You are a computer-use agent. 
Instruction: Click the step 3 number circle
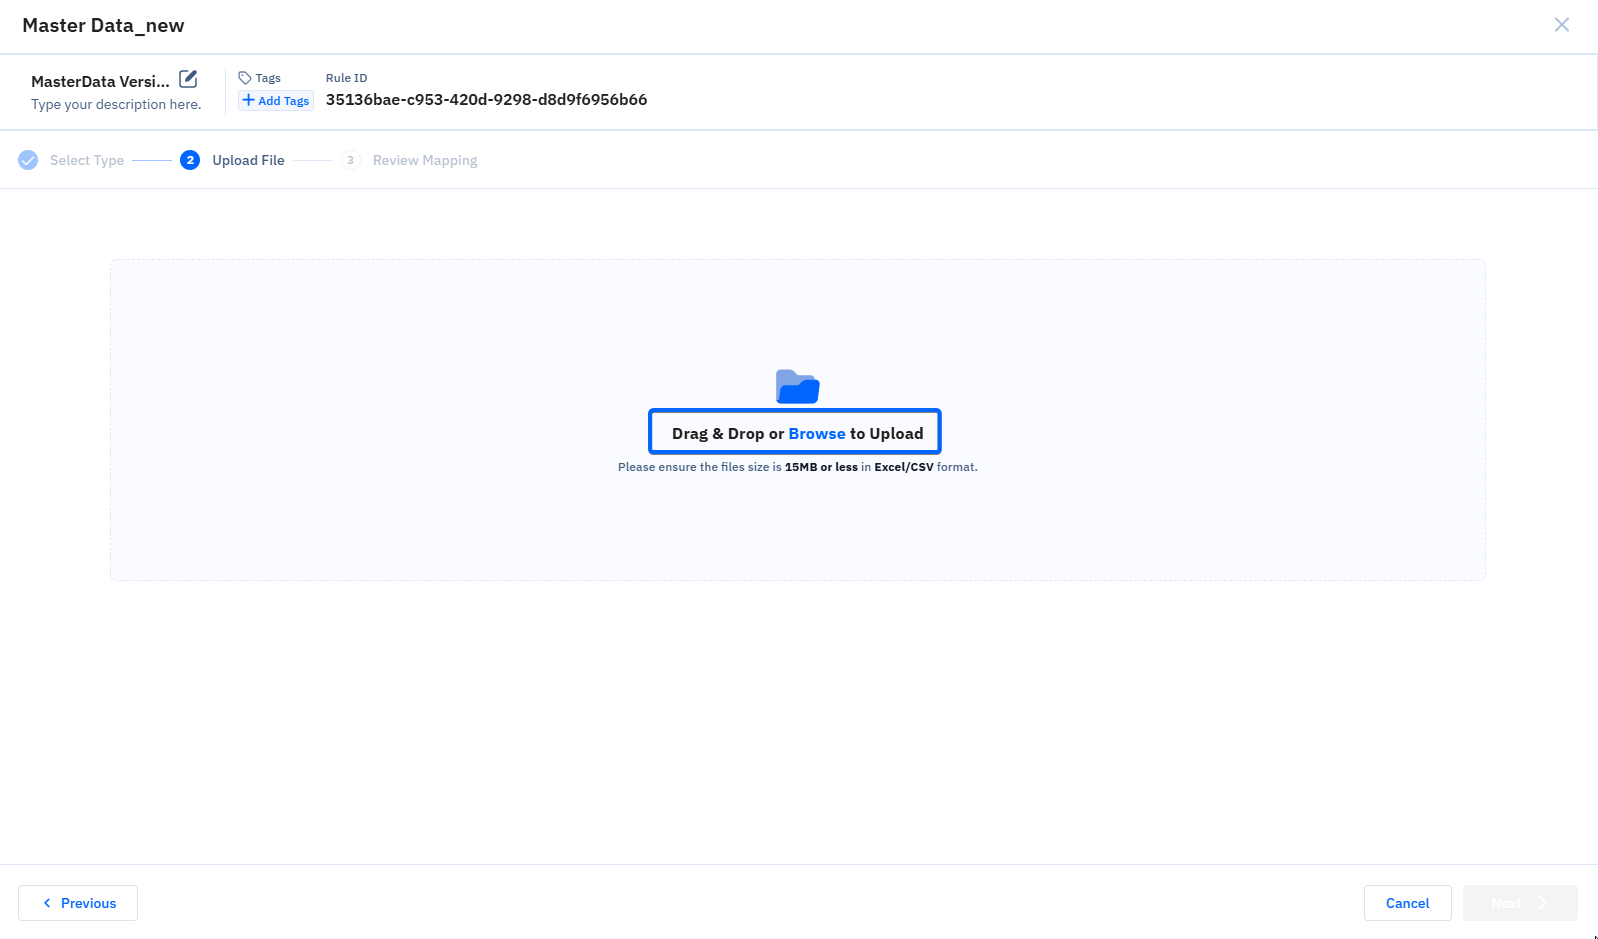click(x=351, y=160)
